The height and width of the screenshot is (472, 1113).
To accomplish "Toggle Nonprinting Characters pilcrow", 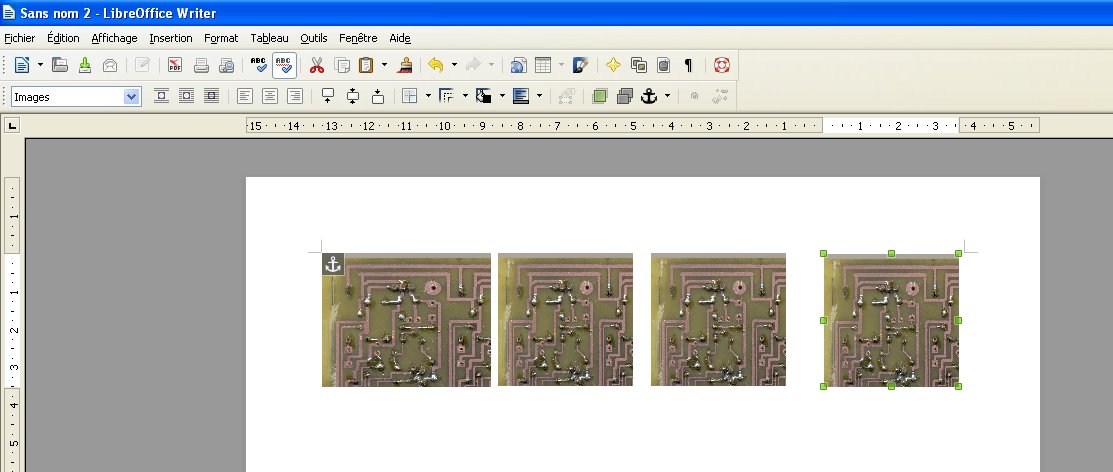I will (x=688, y=65).
